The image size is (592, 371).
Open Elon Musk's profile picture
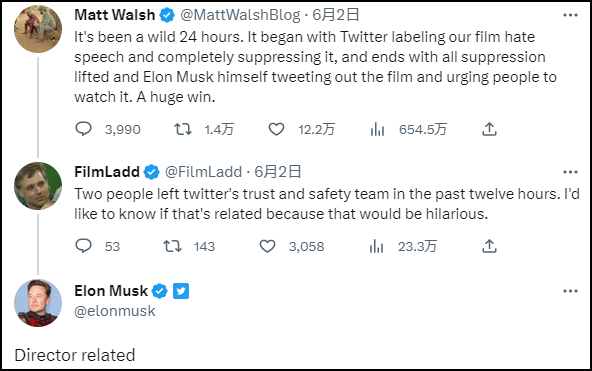pos(38,303)
